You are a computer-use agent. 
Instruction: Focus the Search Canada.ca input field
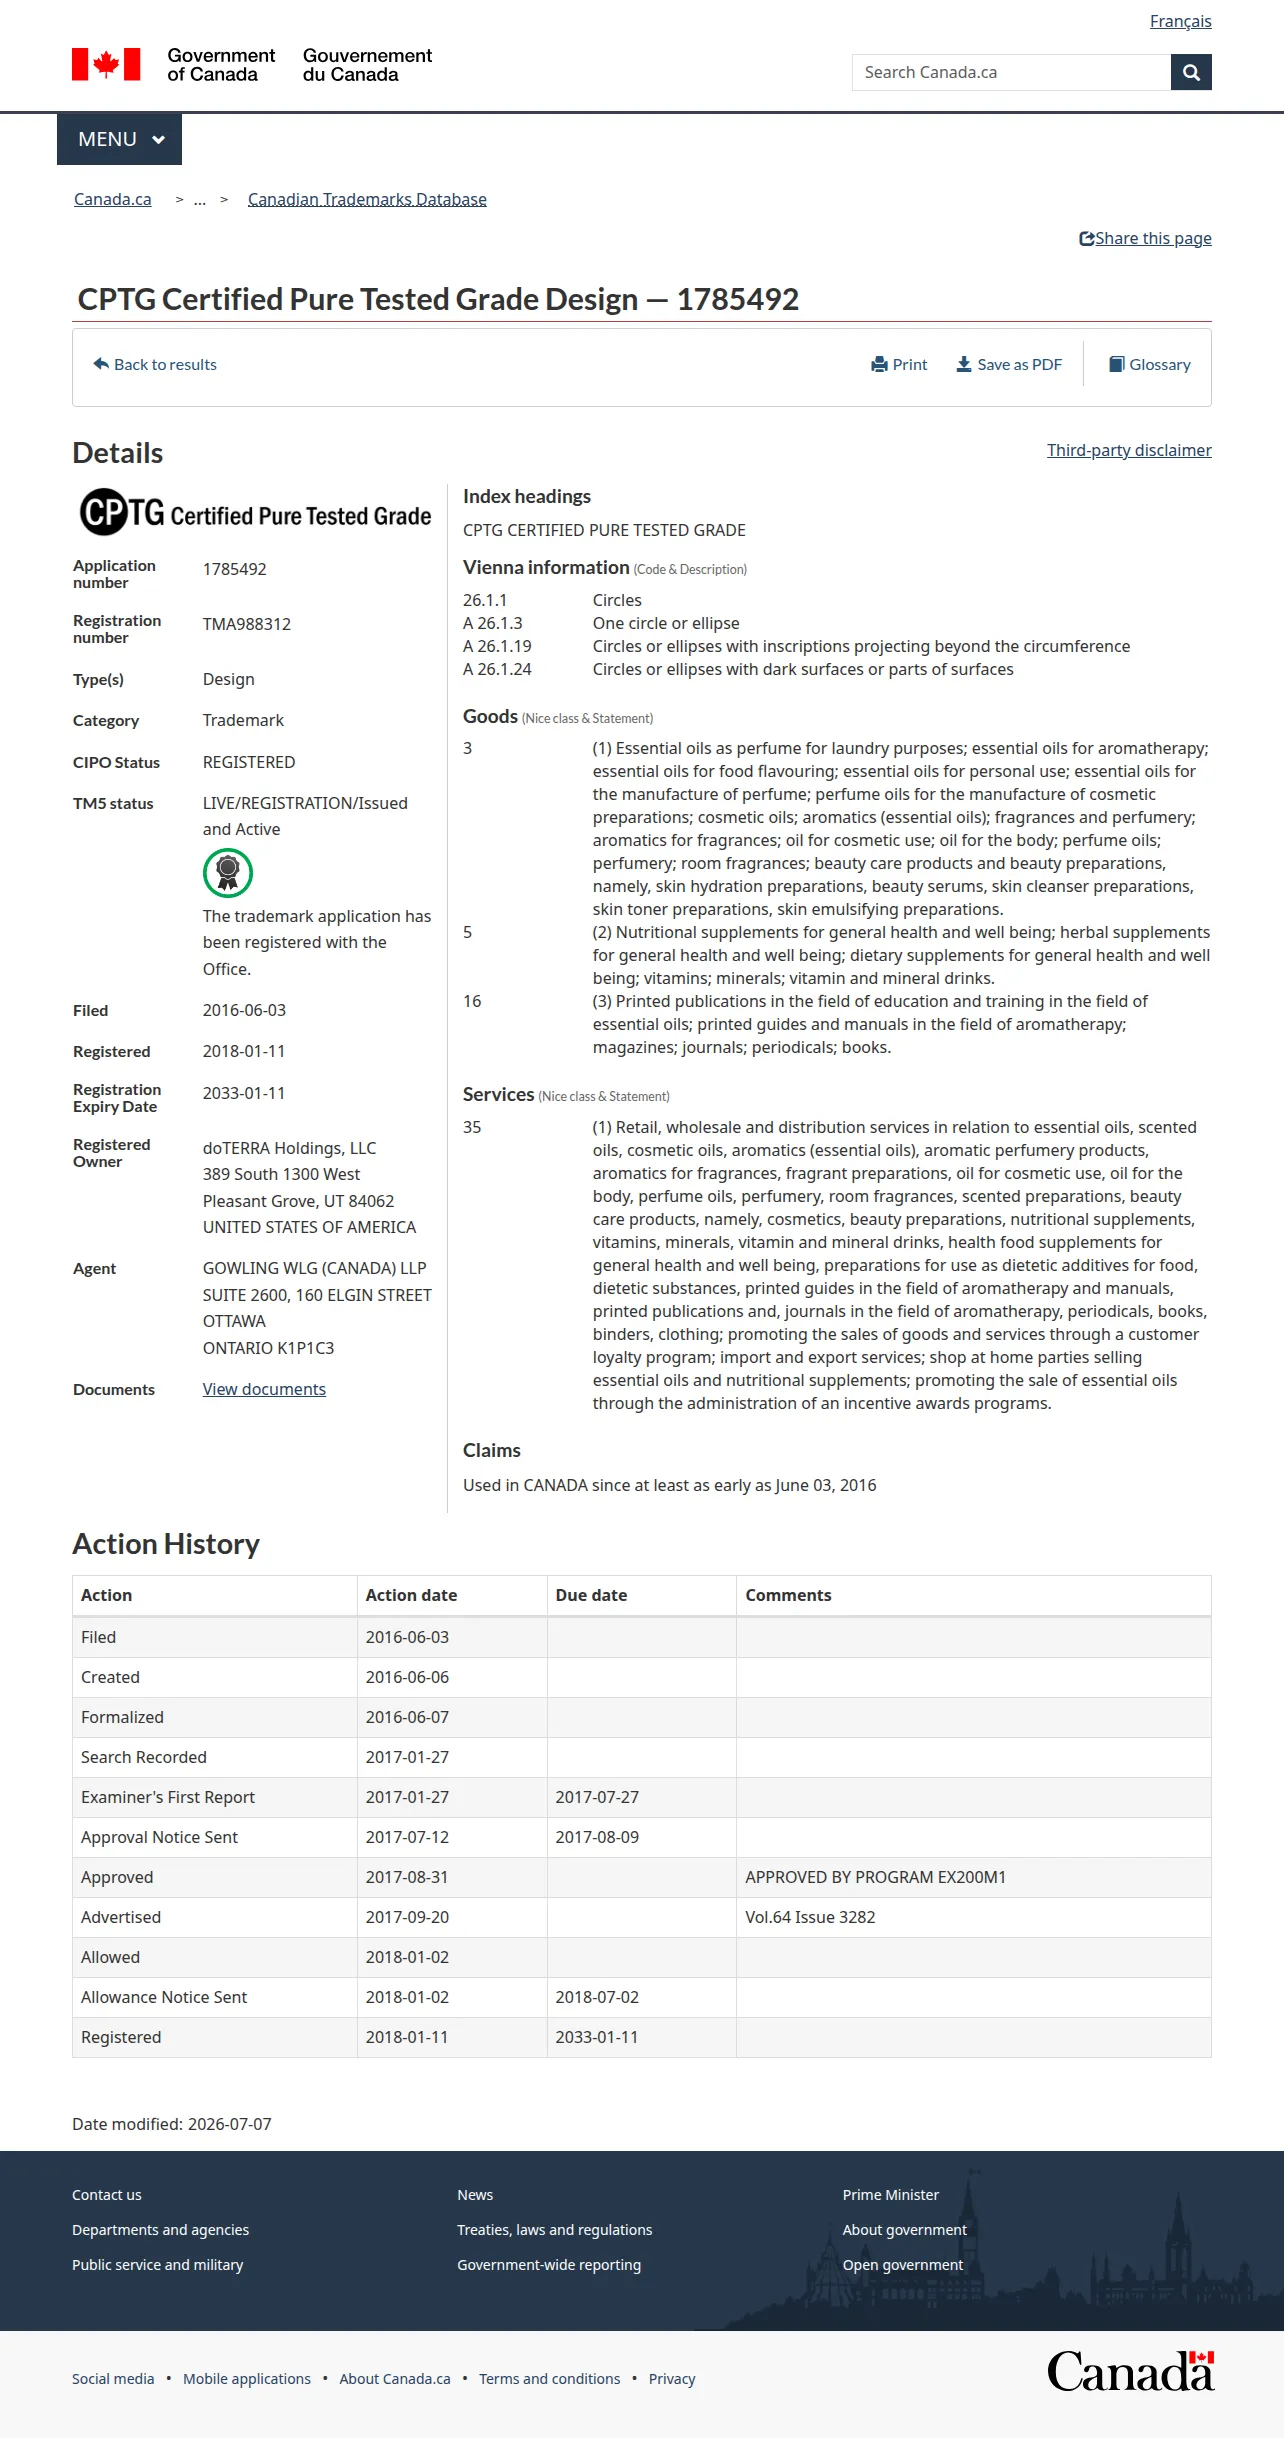(x=1011, y=72)
